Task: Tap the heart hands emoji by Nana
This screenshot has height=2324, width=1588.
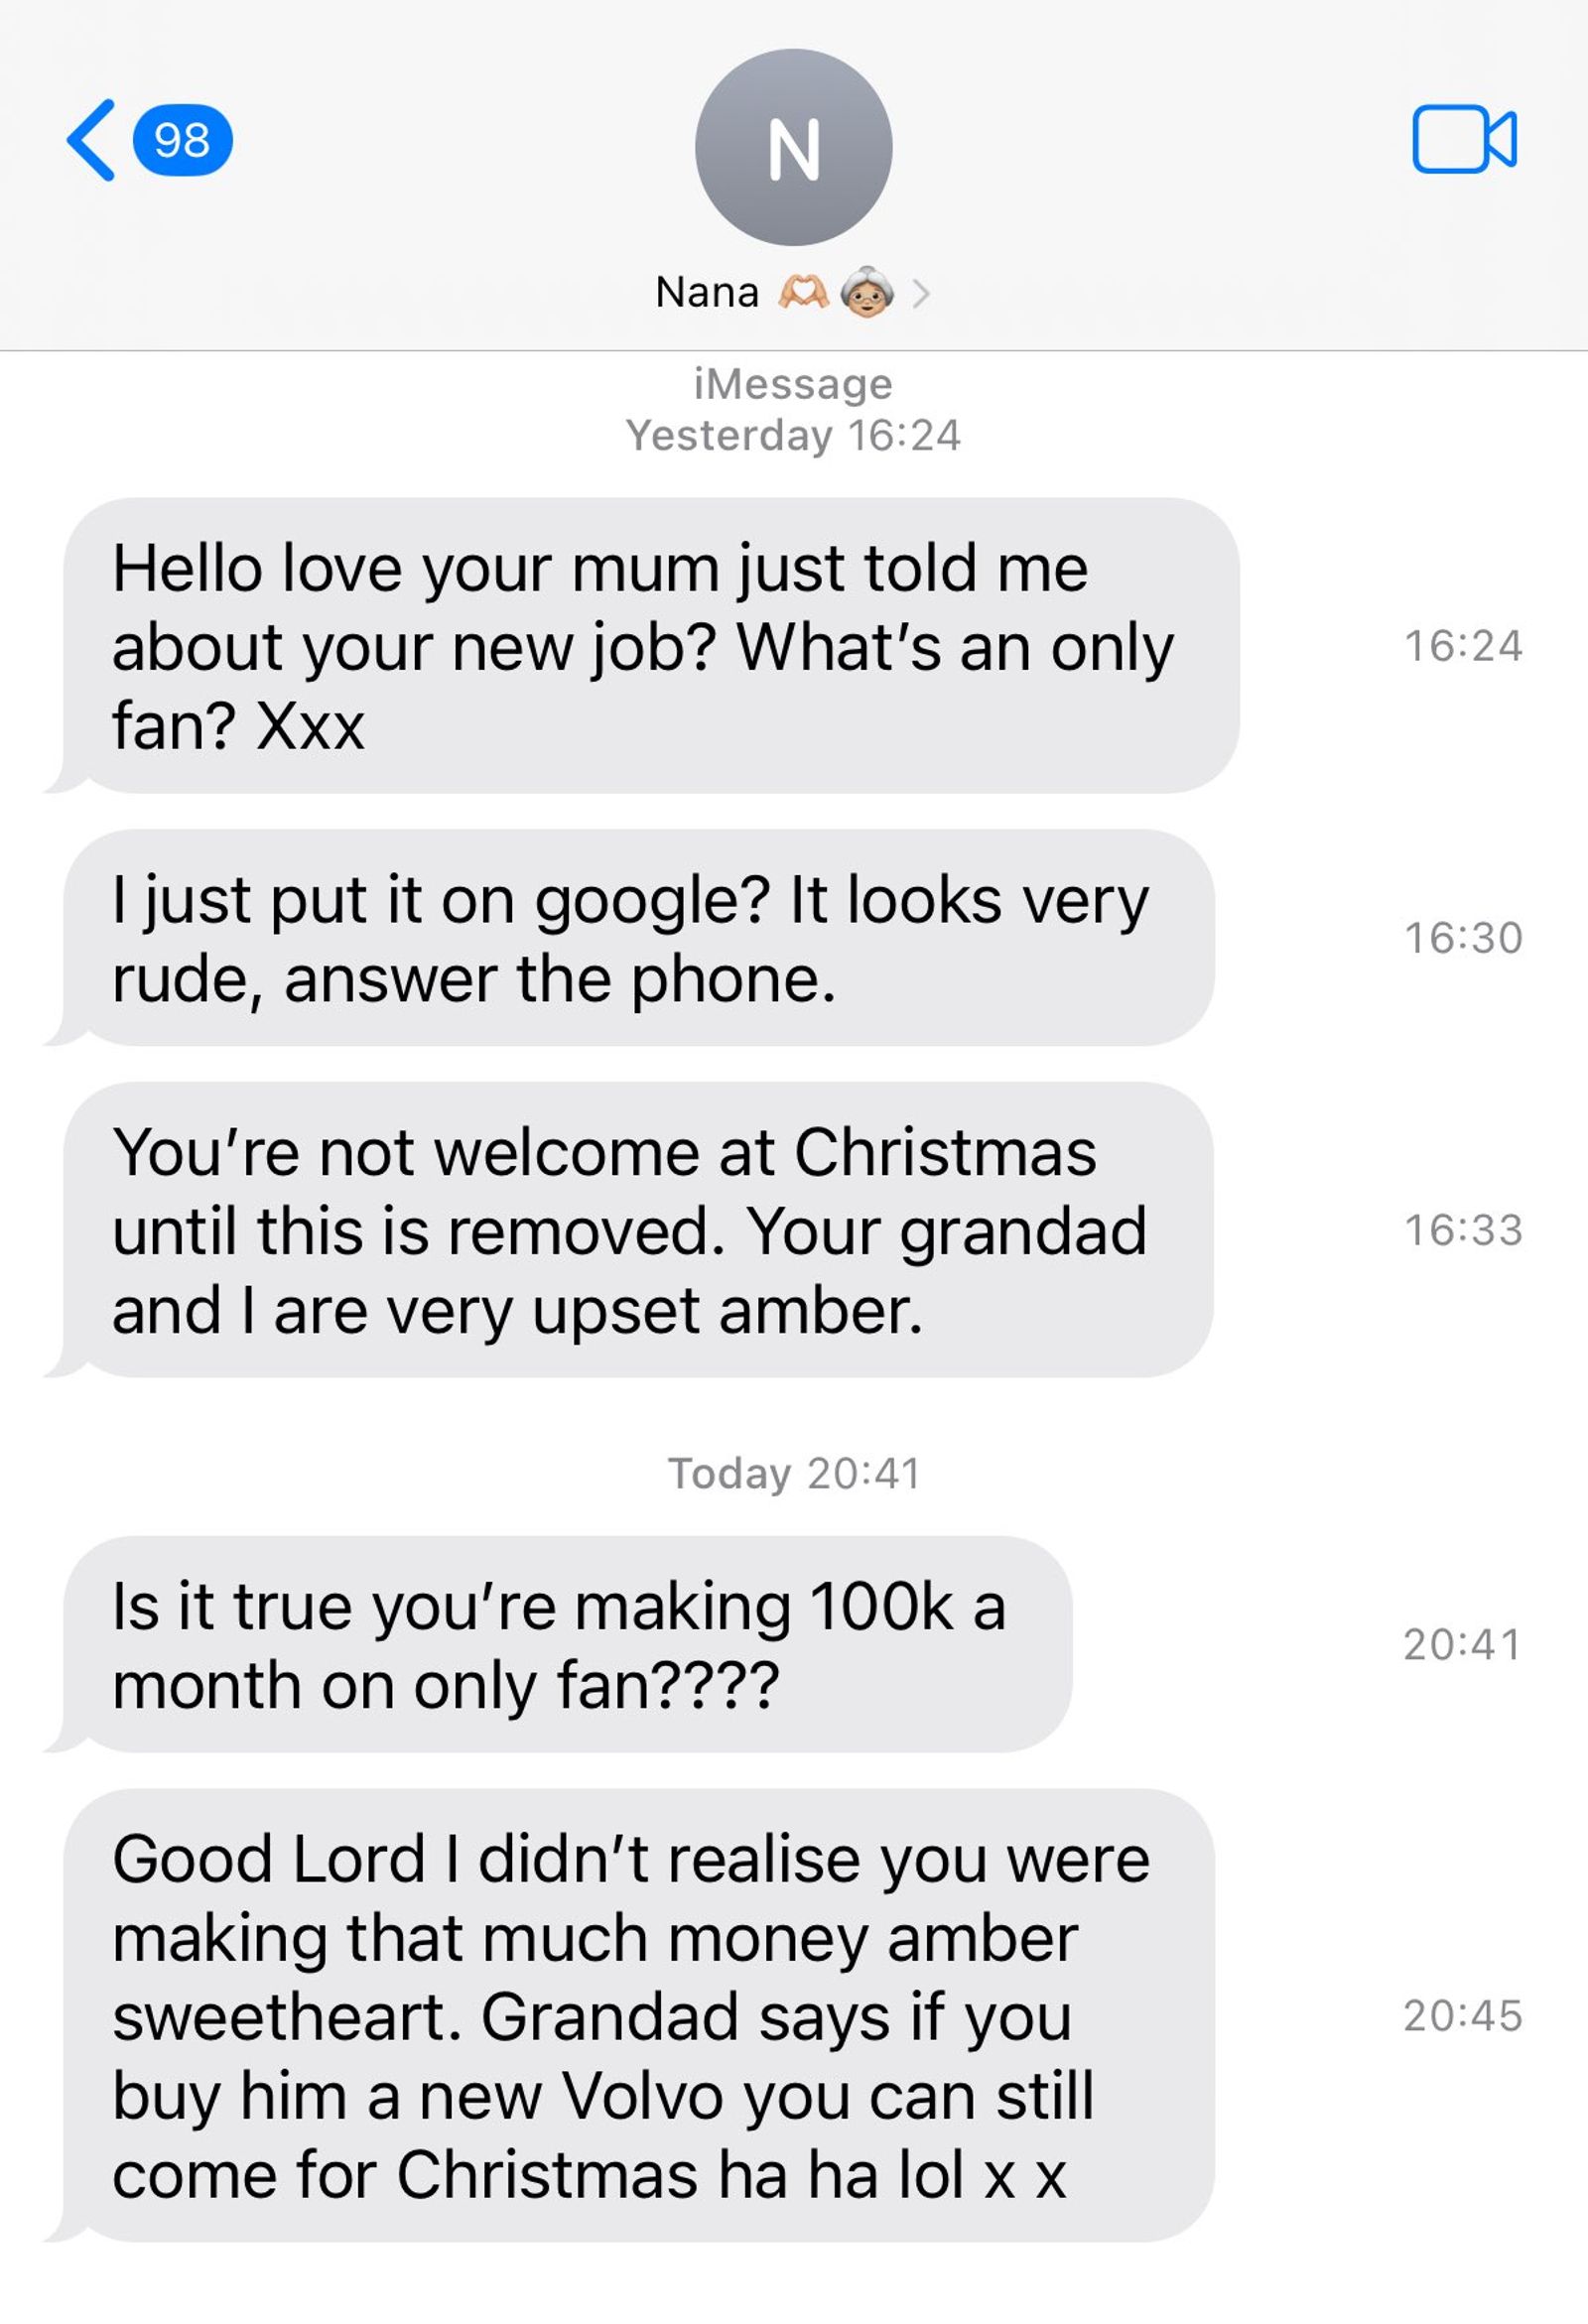Action: [804, 293]
